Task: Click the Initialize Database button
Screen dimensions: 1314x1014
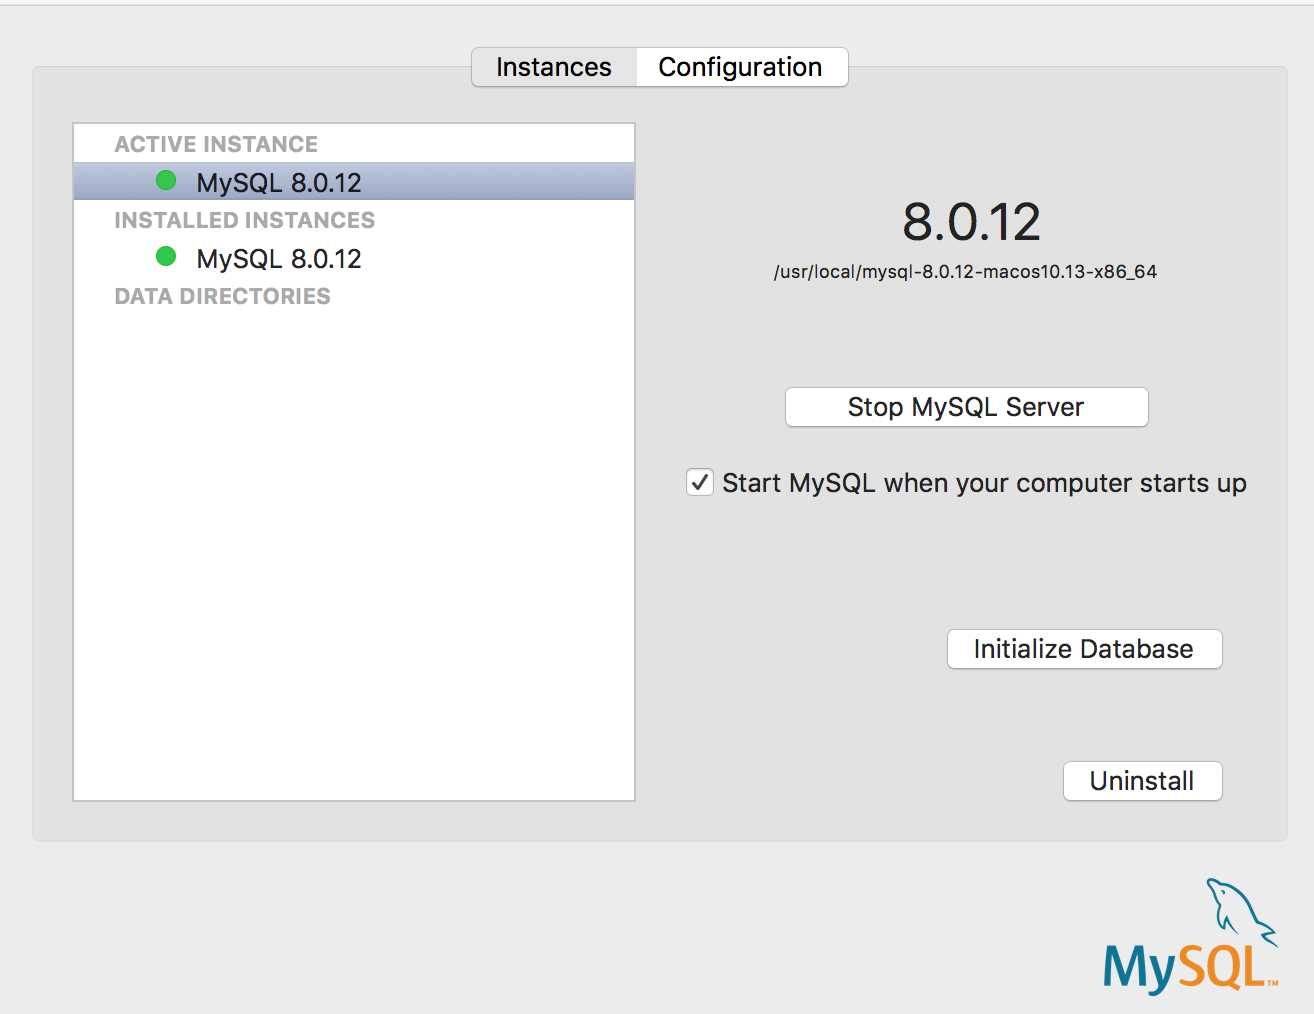Action: [1084, 649]
